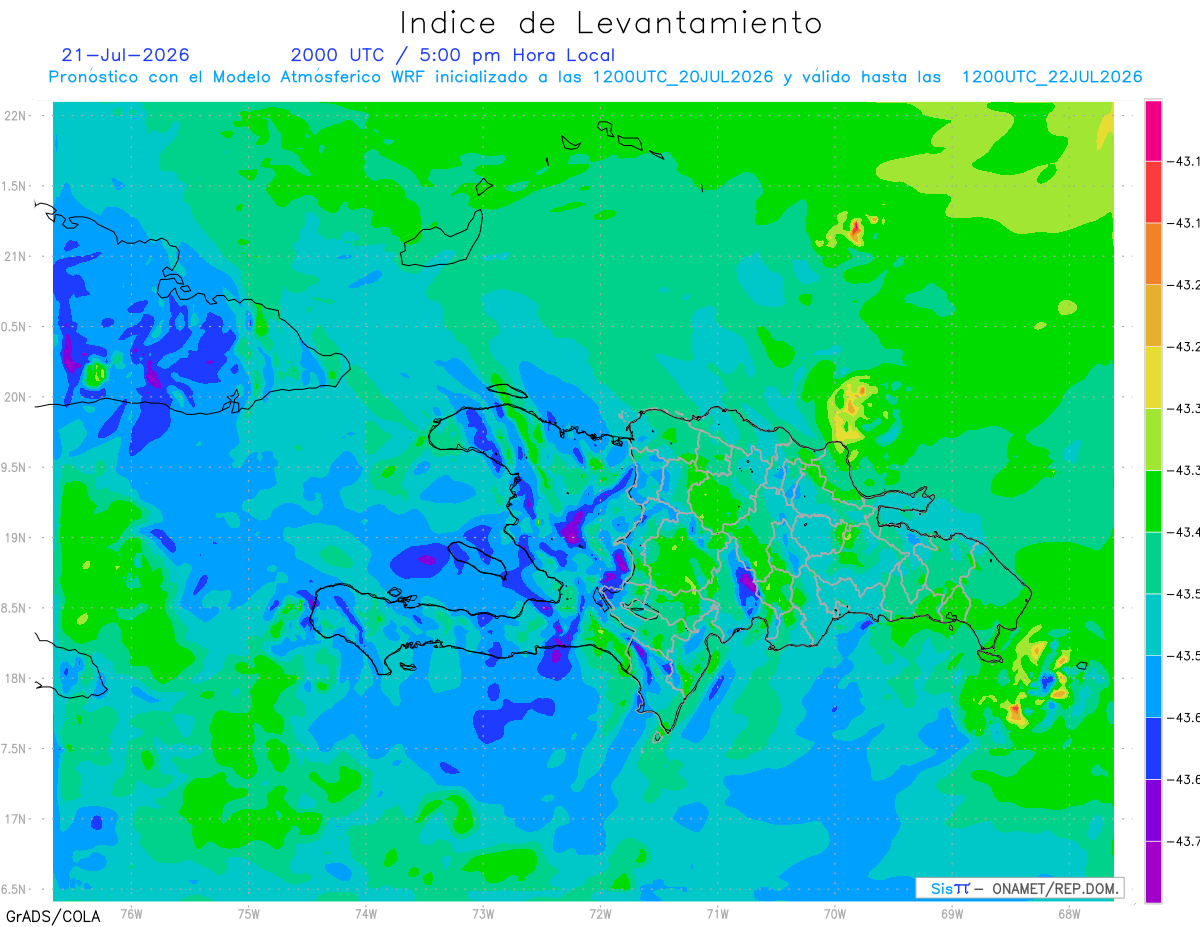Click the '75W' longitude label
The width and height of the screenshot is (1200, 927).
tap(249, 914)
